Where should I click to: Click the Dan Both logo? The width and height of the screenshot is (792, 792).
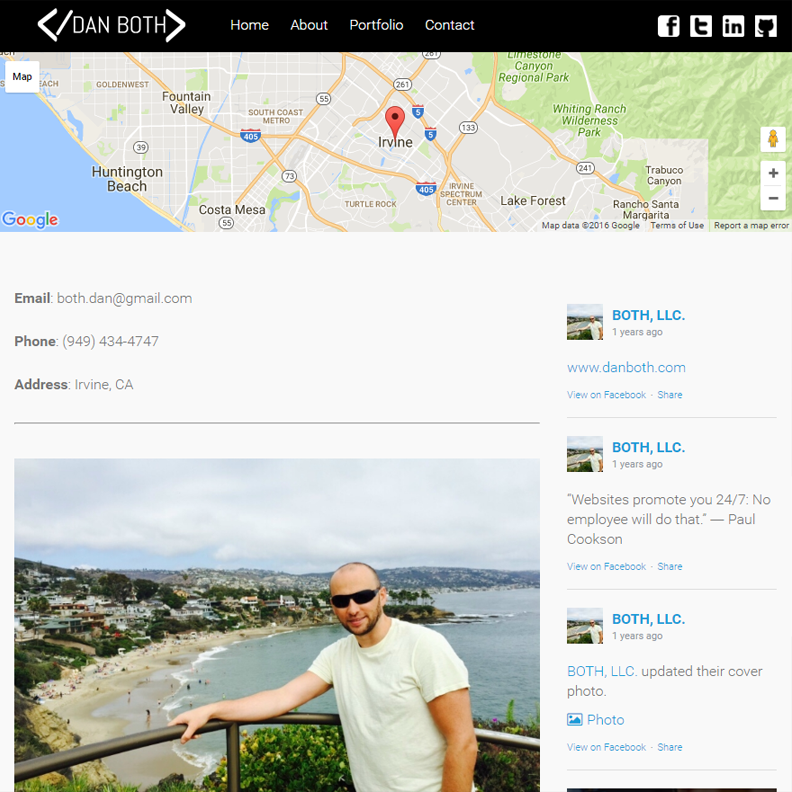(x=112, y=25)
